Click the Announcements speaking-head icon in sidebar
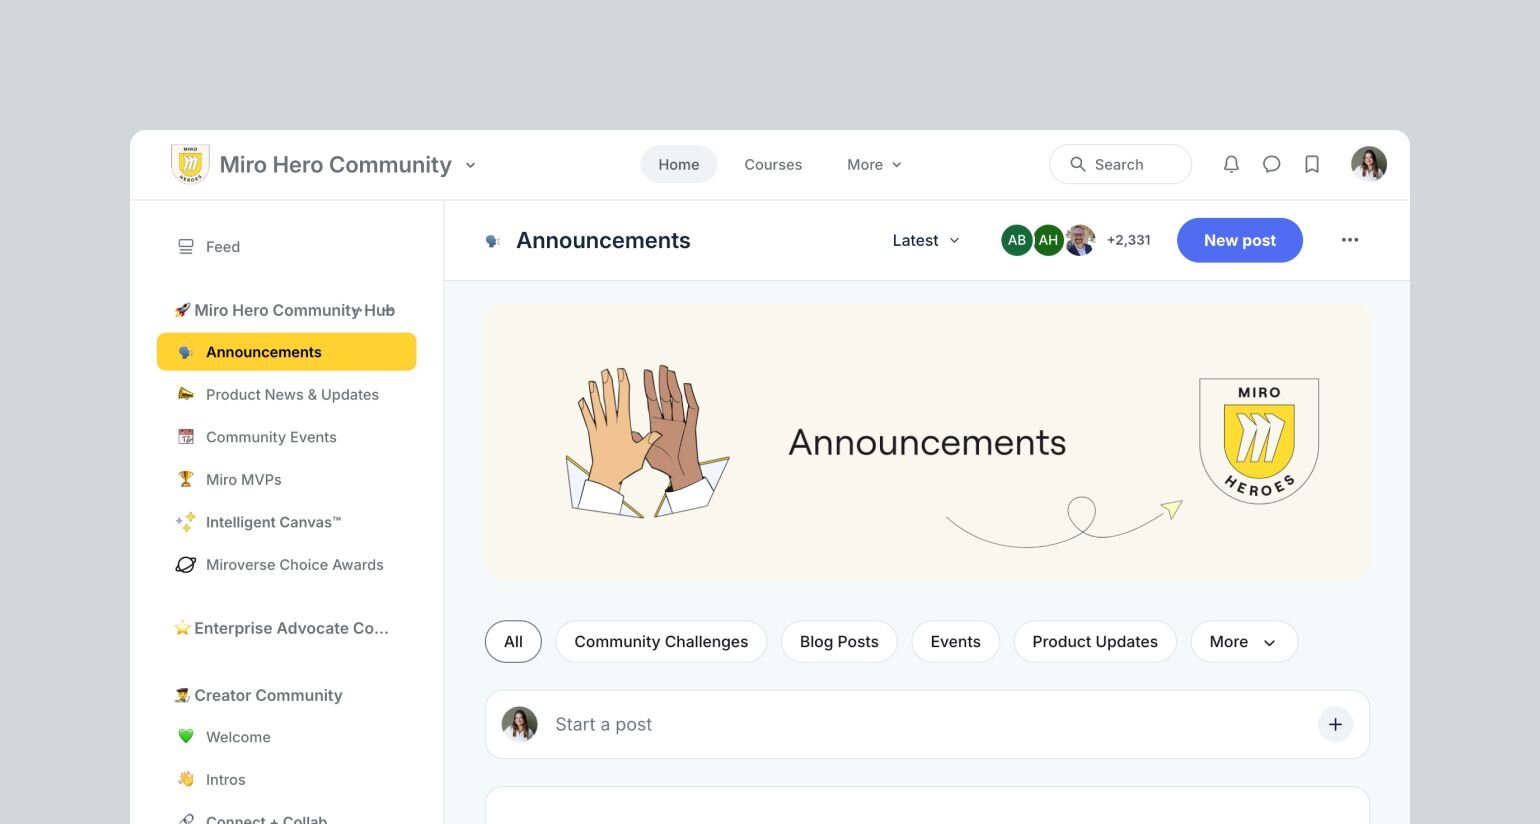Screen dimensions: 1540x824 tap(185, 352)
